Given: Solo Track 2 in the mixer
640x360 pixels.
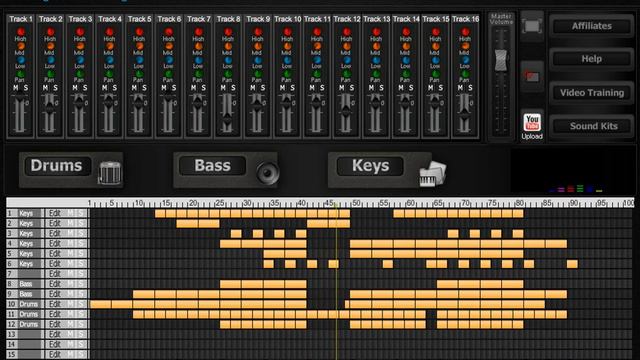Looking at the screenshot, I should (x=56, y=88).
